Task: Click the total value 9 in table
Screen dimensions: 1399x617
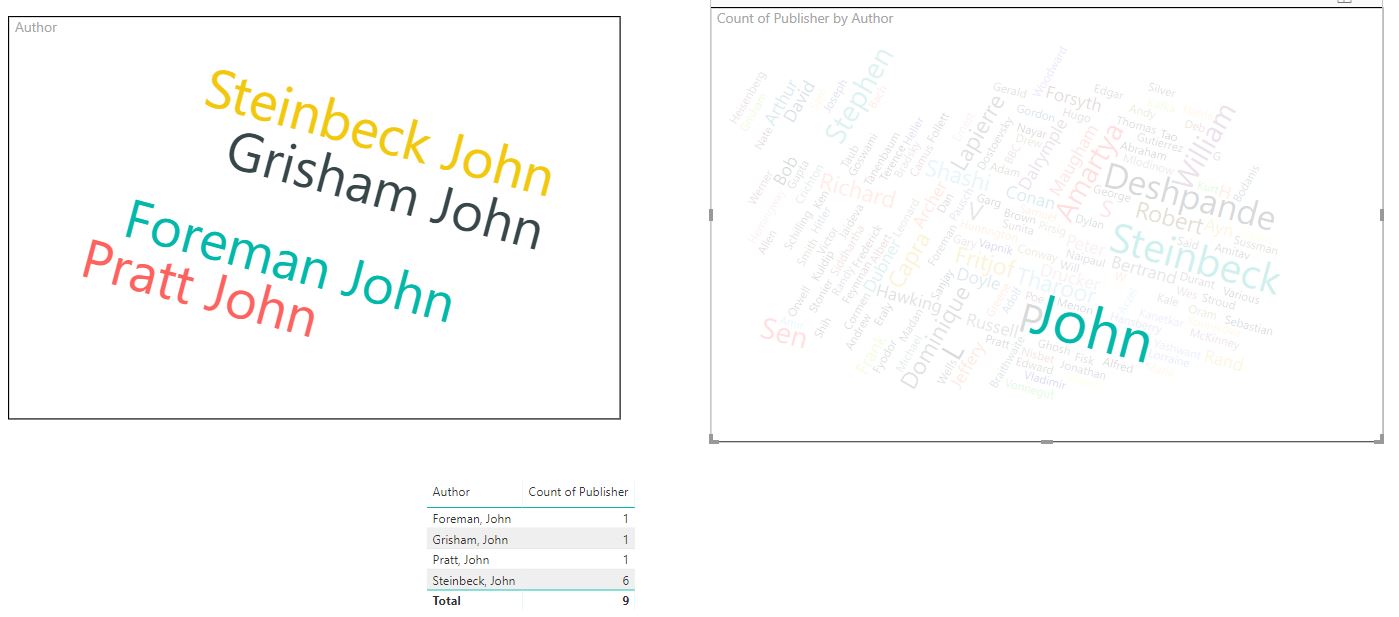Action: point(626,601)
